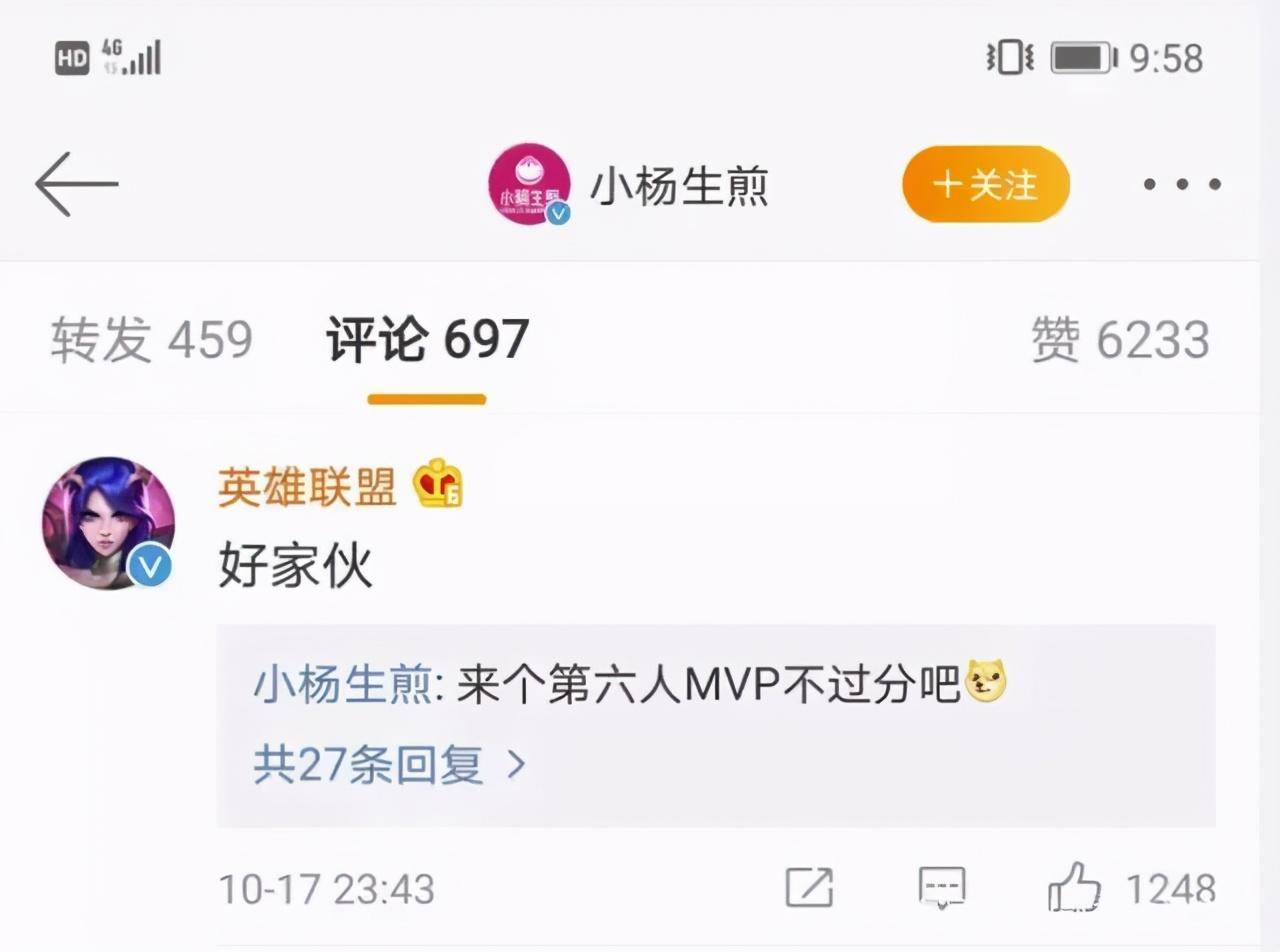Screen dimensions: 1280x952
Task: Reply with the comment bubble icon
Action: pyautogui.click(x=942, y=887)
